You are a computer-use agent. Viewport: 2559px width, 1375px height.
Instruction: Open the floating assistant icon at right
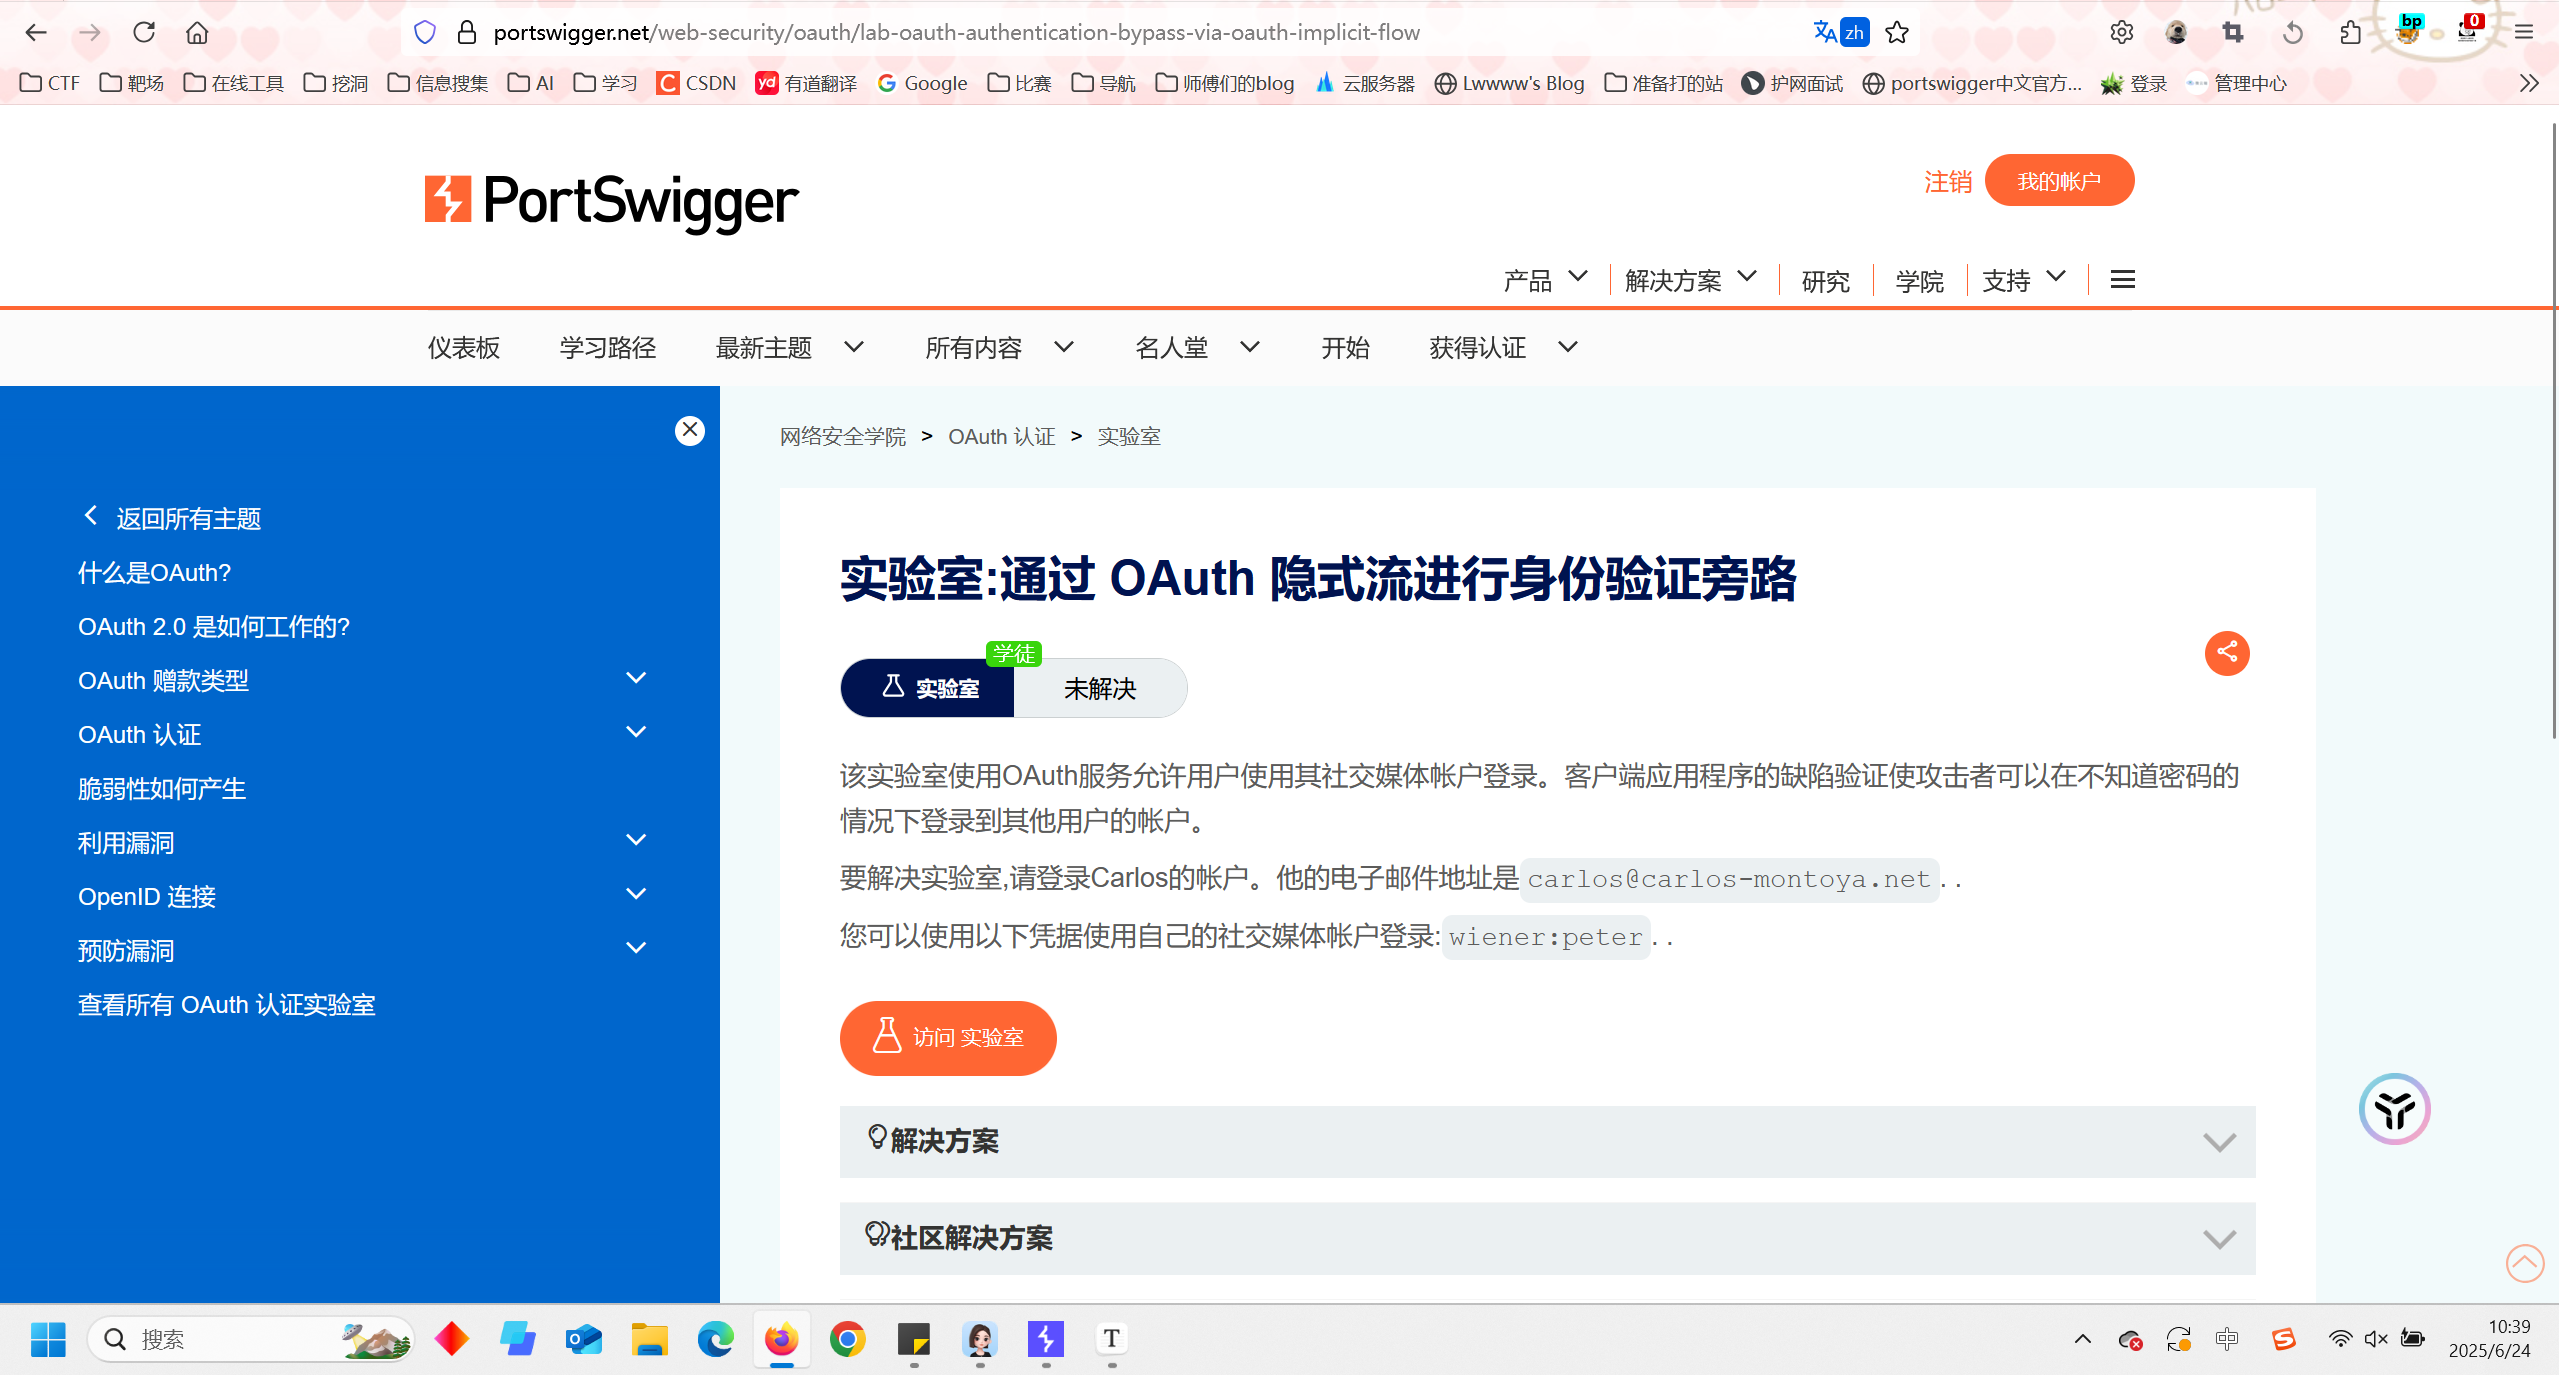point(2394,1108)
